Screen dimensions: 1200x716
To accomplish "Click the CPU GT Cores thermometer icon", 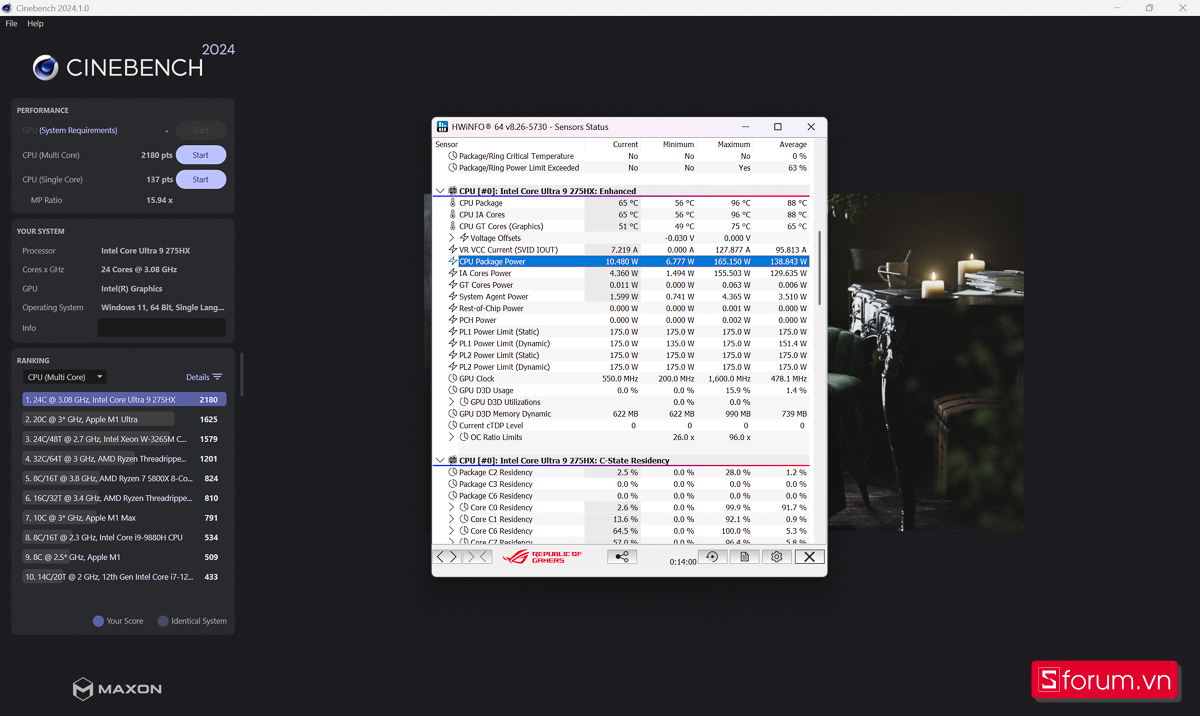I will pyautogui.click(x=452, y=226).
